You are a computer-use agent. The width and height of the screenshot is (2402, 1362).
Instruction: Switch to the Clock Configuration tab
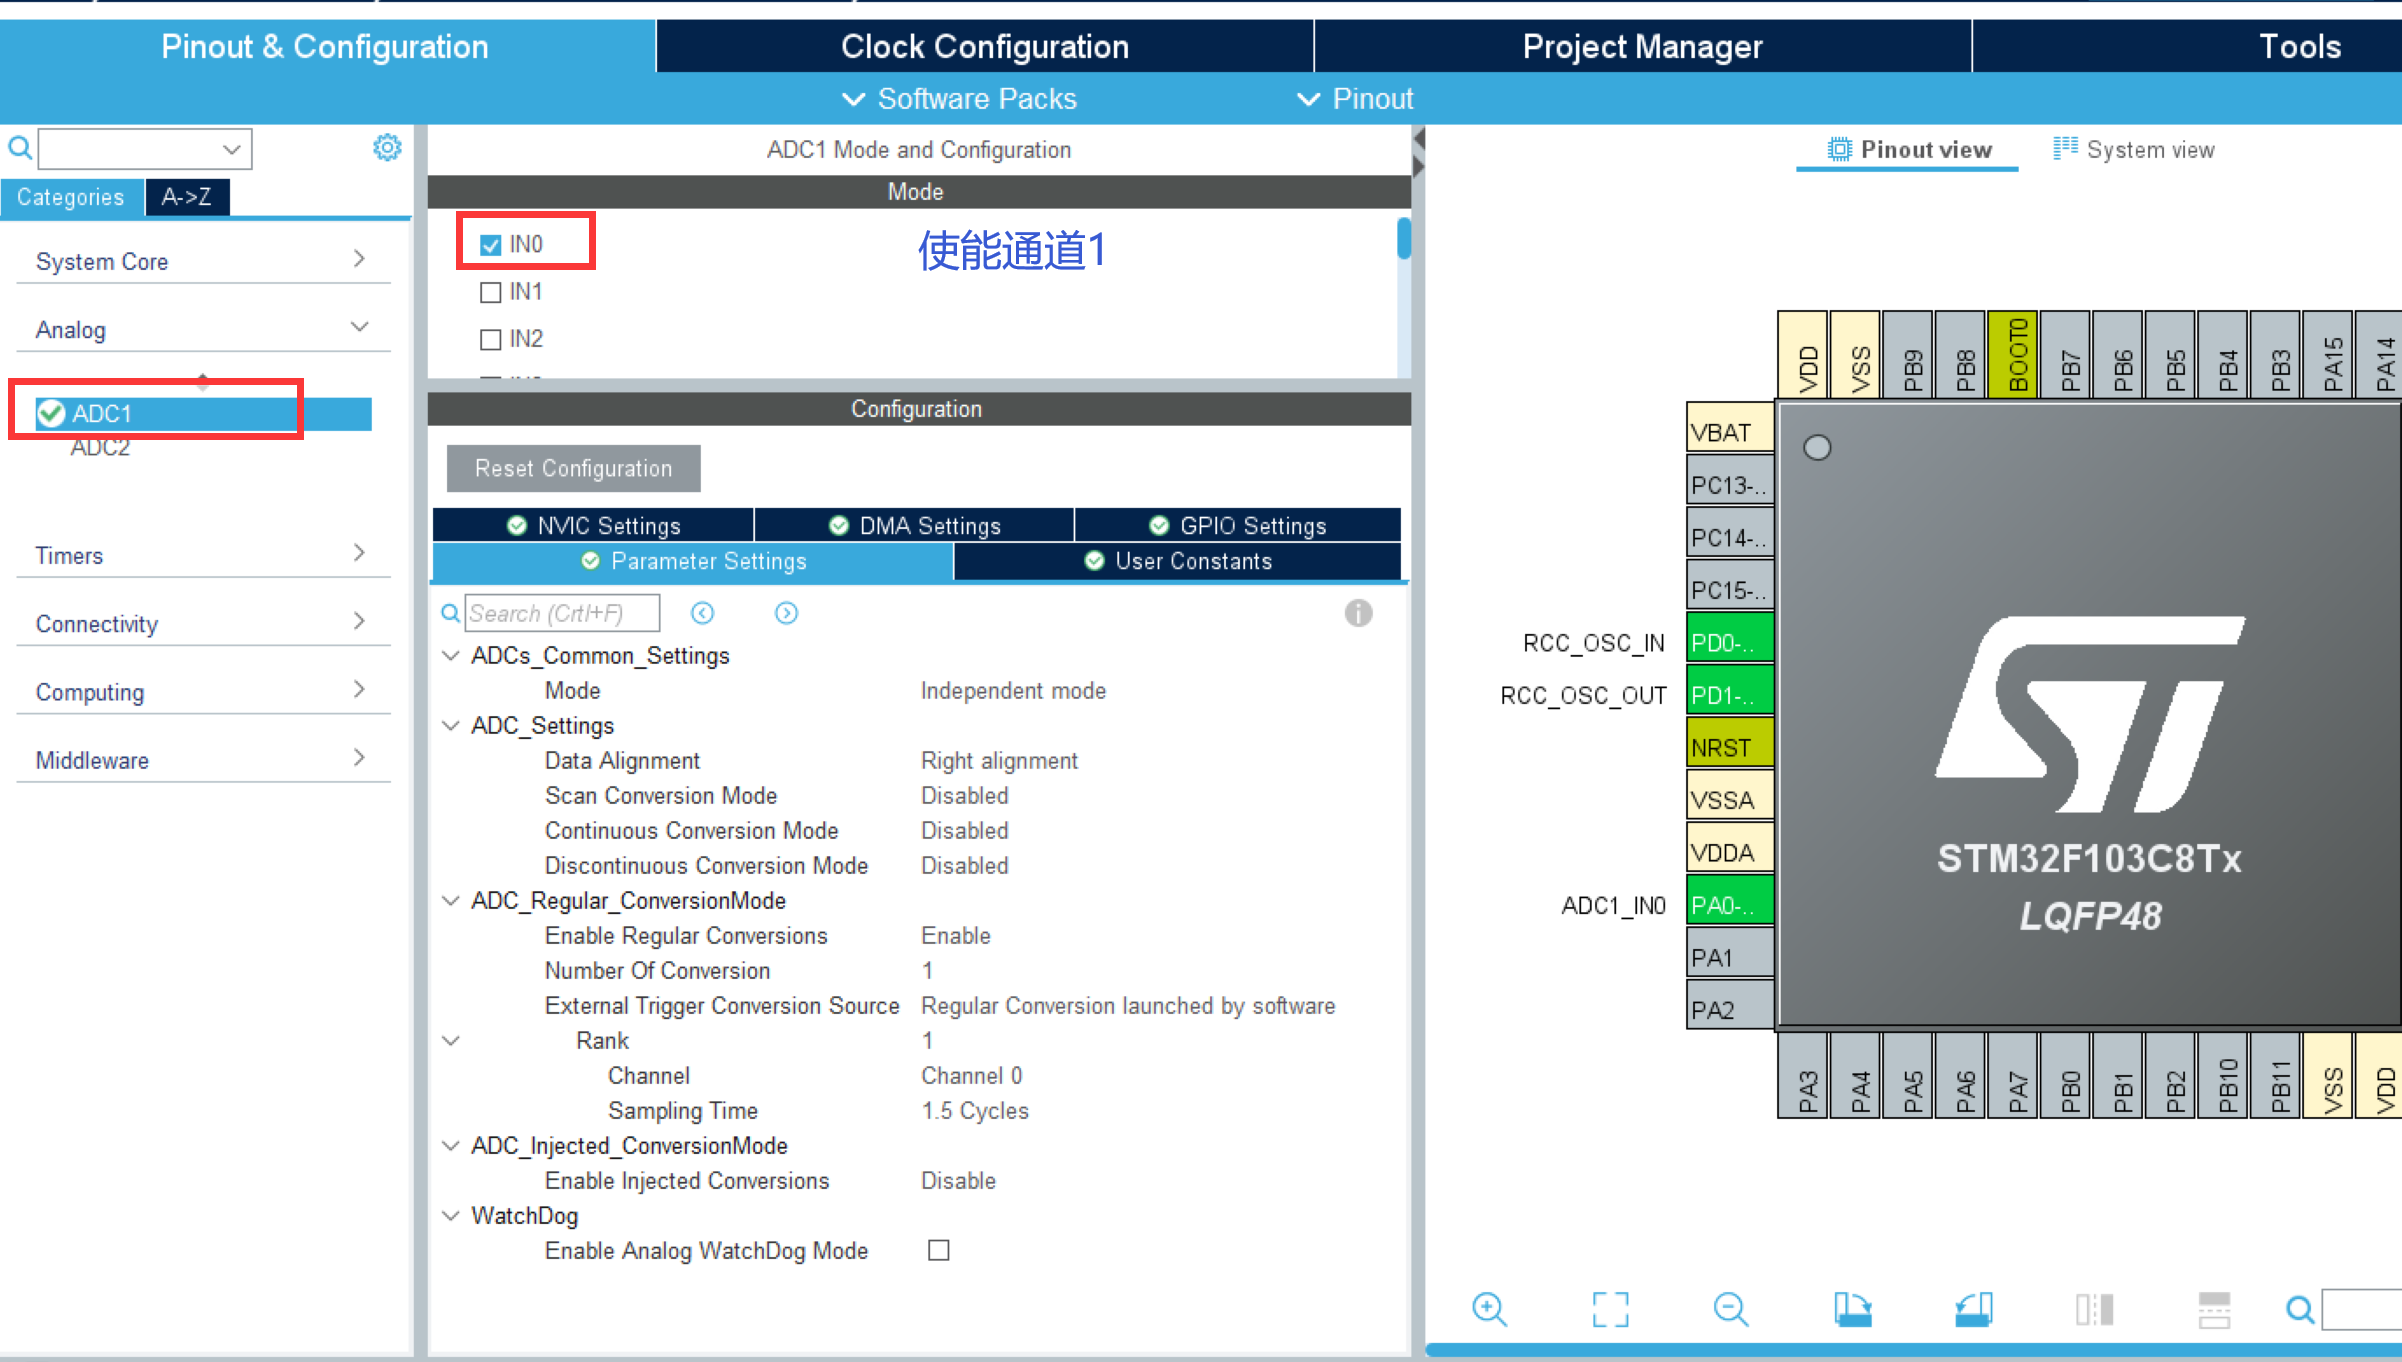point(985,45)
